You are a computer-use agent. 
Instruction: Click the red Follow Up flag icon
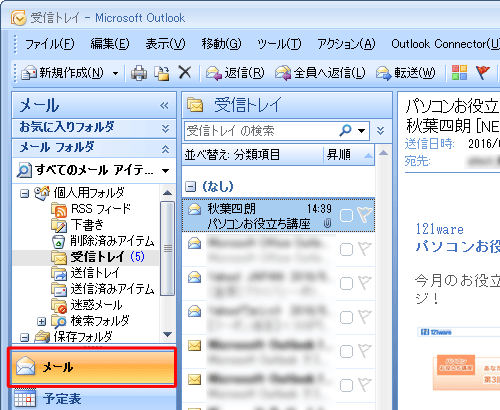(x=483, y=72)
